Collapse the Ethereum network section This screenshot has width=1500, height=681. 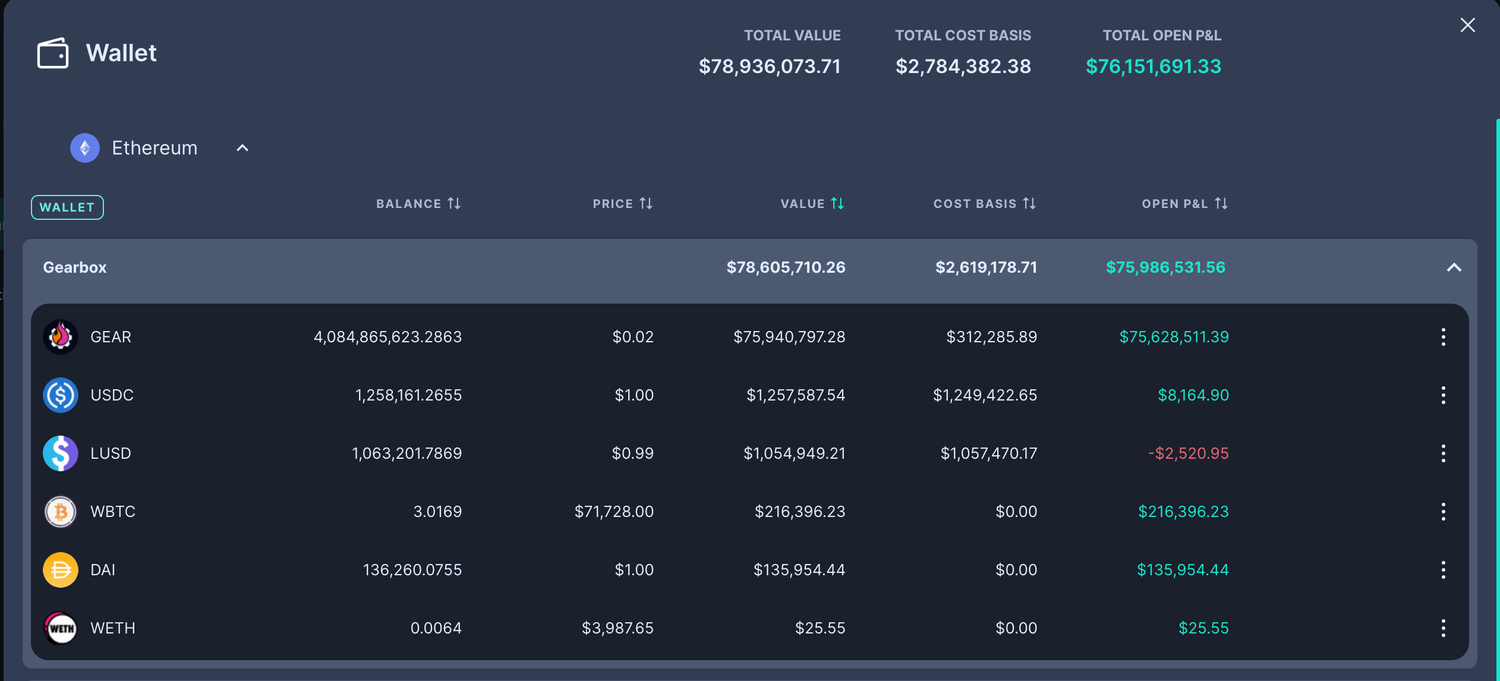click(x=242, y=147)
